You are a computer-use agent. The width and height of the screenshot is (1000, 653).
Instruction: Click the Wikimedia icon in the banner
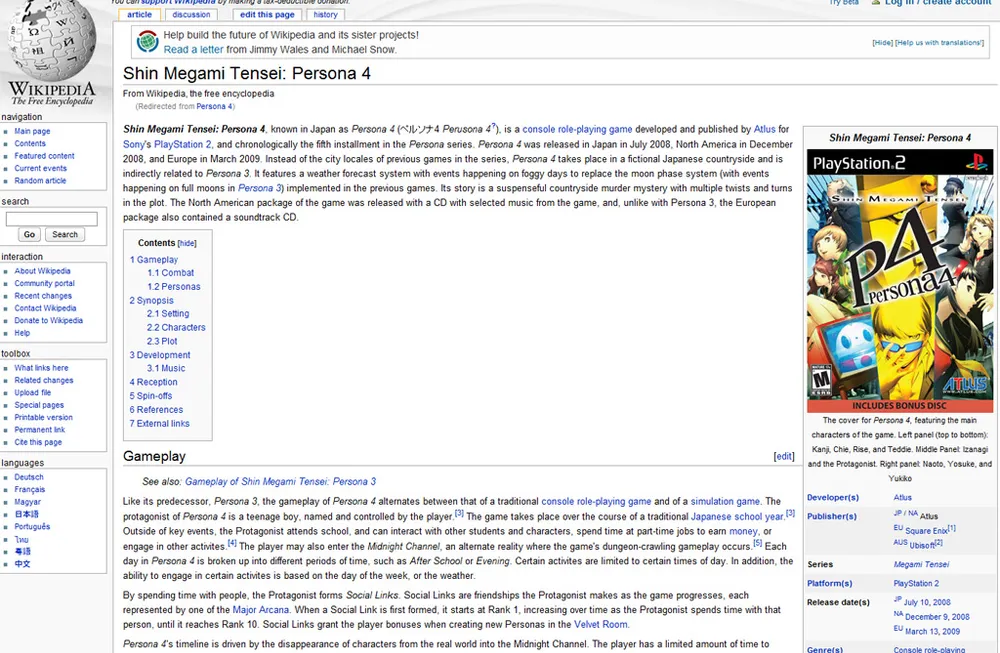tap(147, 42)
